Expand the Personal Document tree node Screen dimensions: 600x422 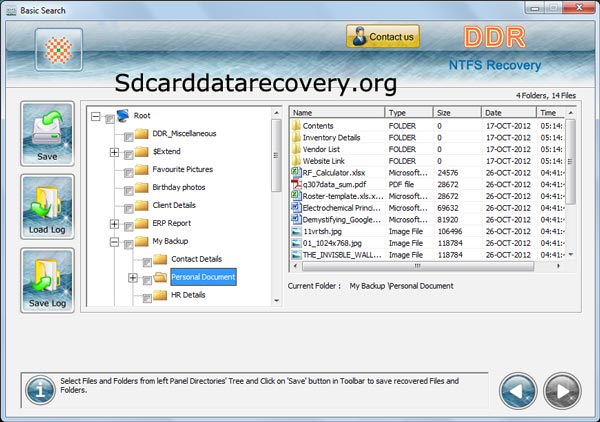133,277
